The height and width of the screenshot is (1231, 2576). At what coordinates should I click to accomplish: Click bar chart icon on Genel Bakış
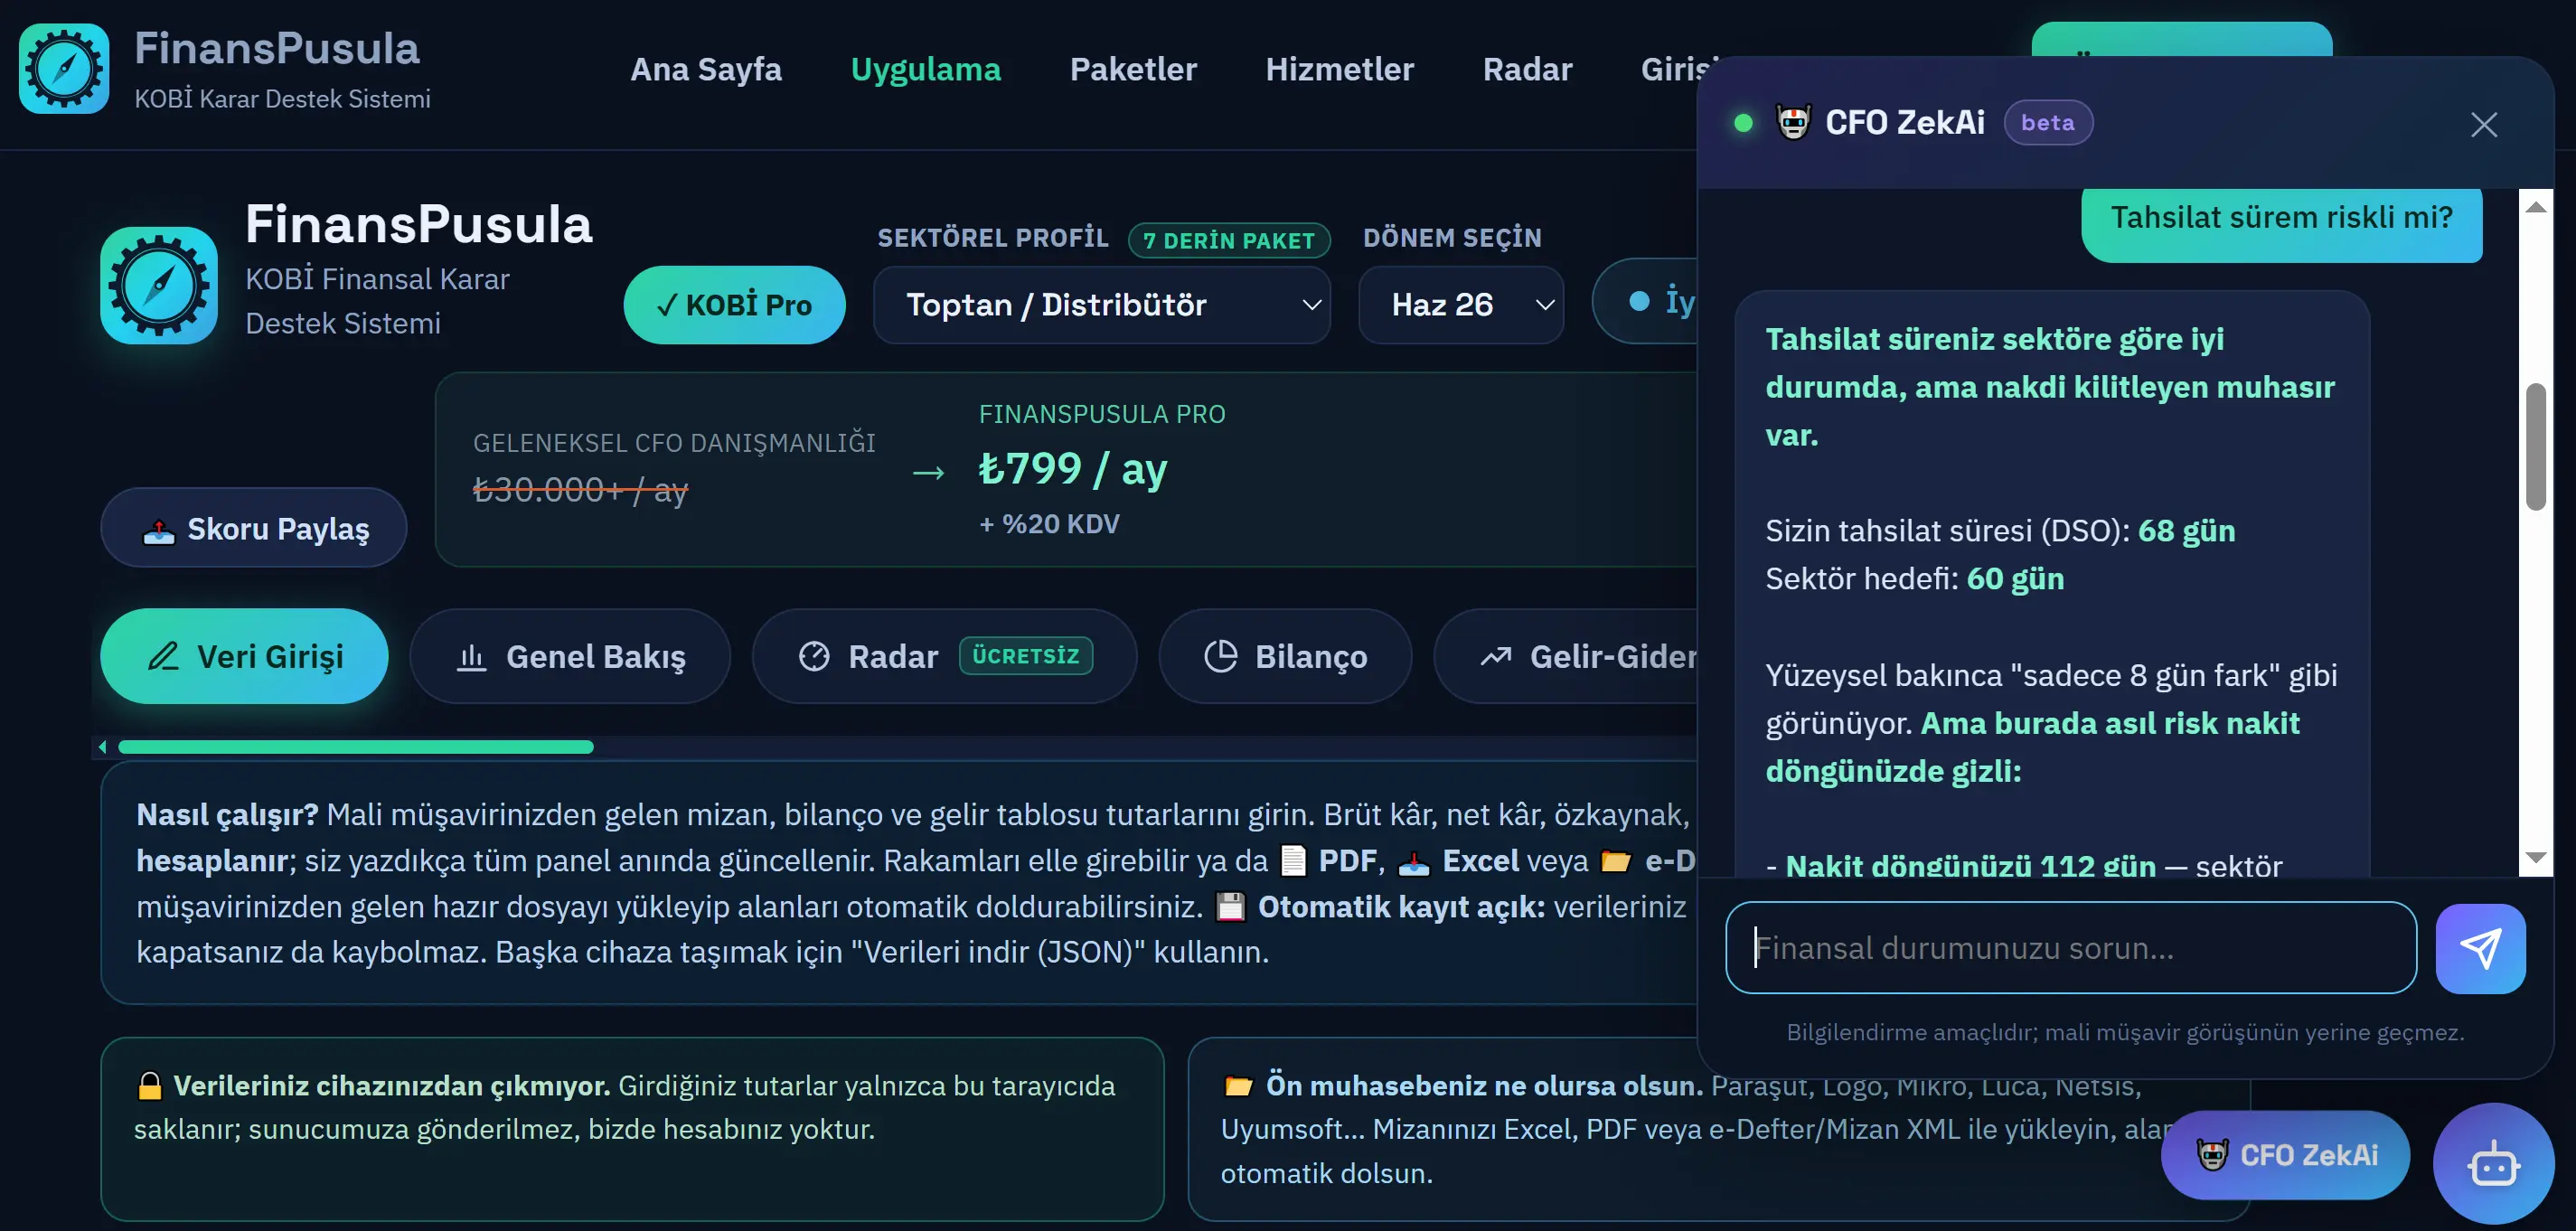(x=471, y=657)
